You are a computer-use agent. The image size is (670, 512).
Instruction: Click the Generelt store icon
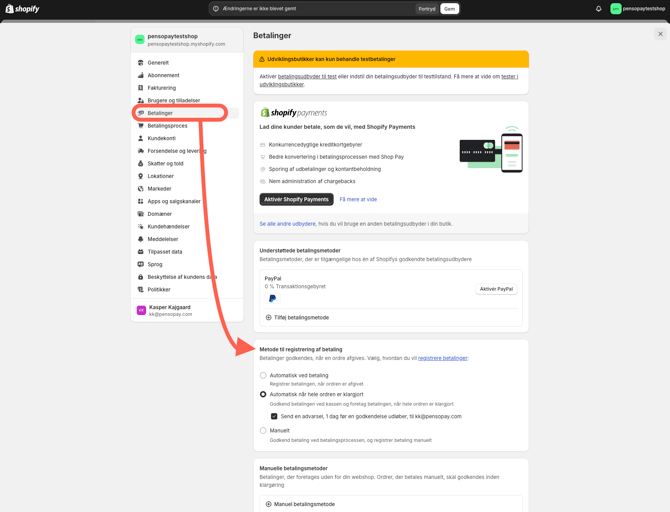(x=141, y=62)
